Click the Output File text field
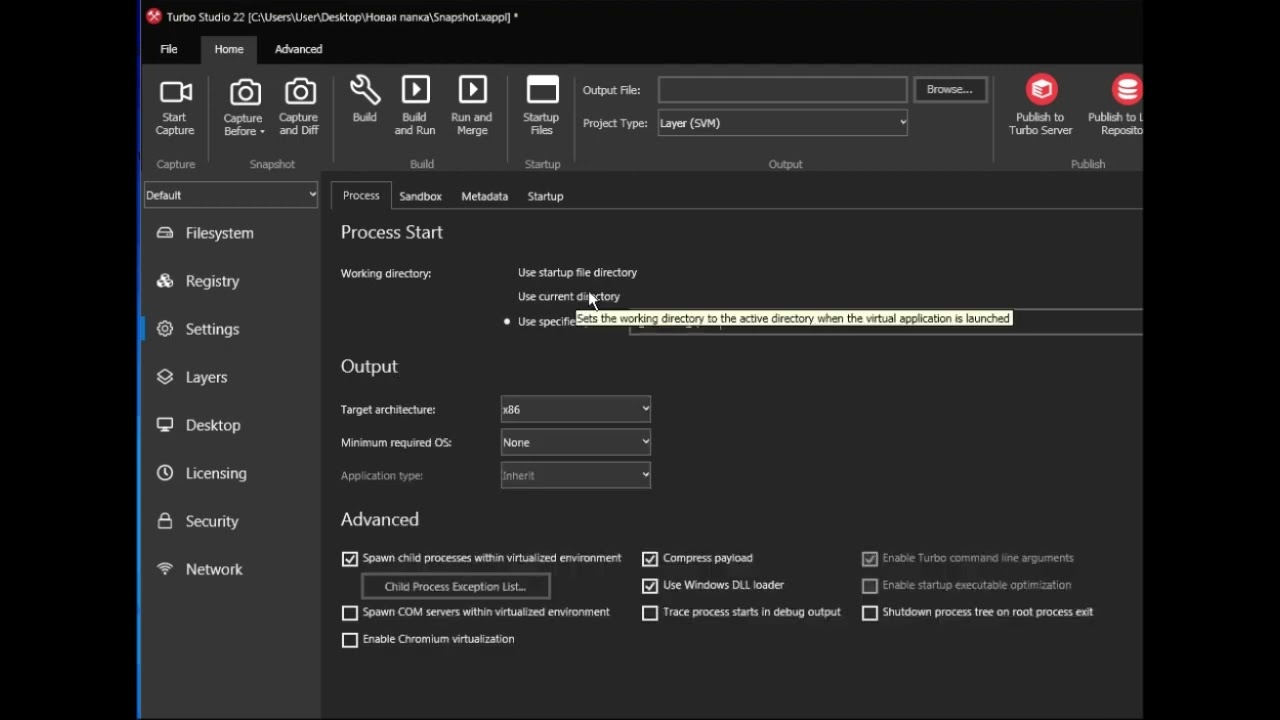 [x=783, y=90]
